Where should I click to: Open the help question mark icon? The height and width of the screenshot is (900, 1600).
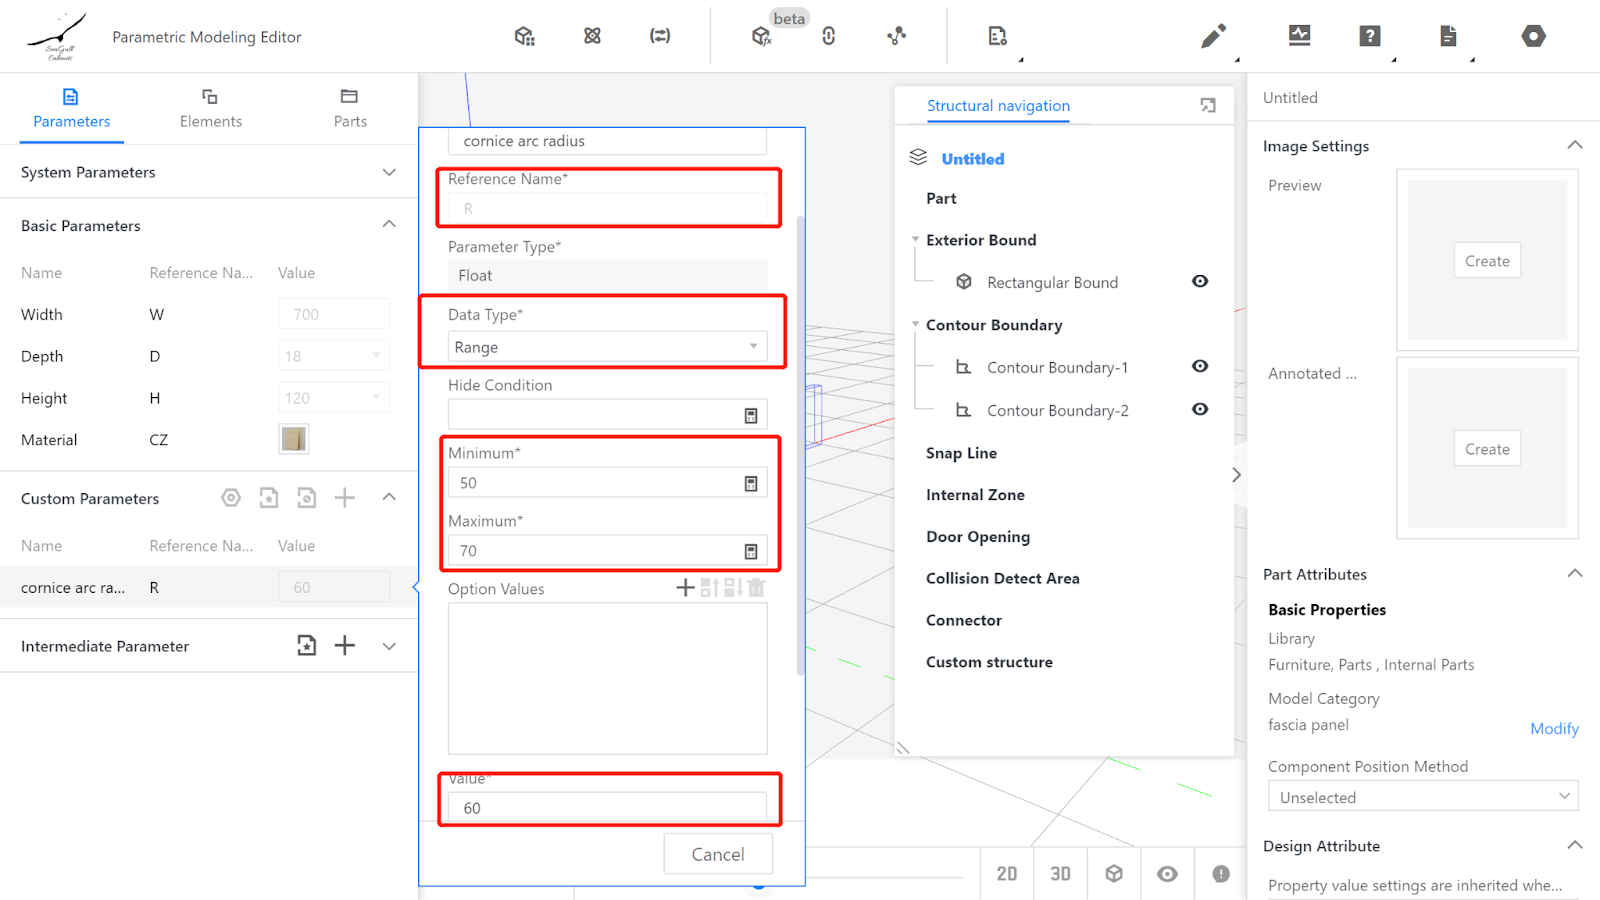pyautogui.click(x=1370, y=36)
